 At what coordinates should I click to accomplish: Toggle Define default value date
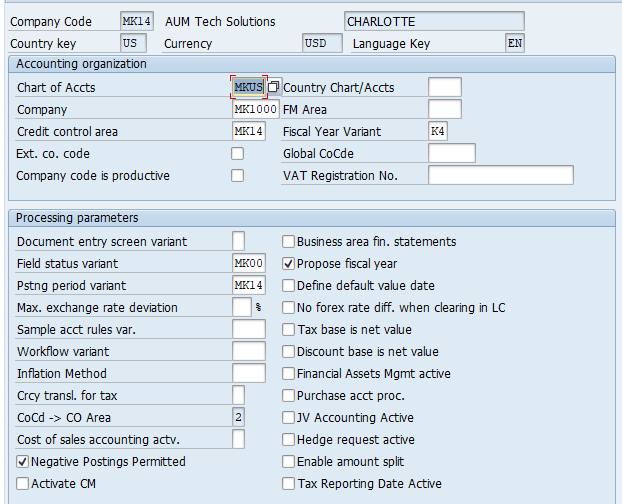point(289,286)
